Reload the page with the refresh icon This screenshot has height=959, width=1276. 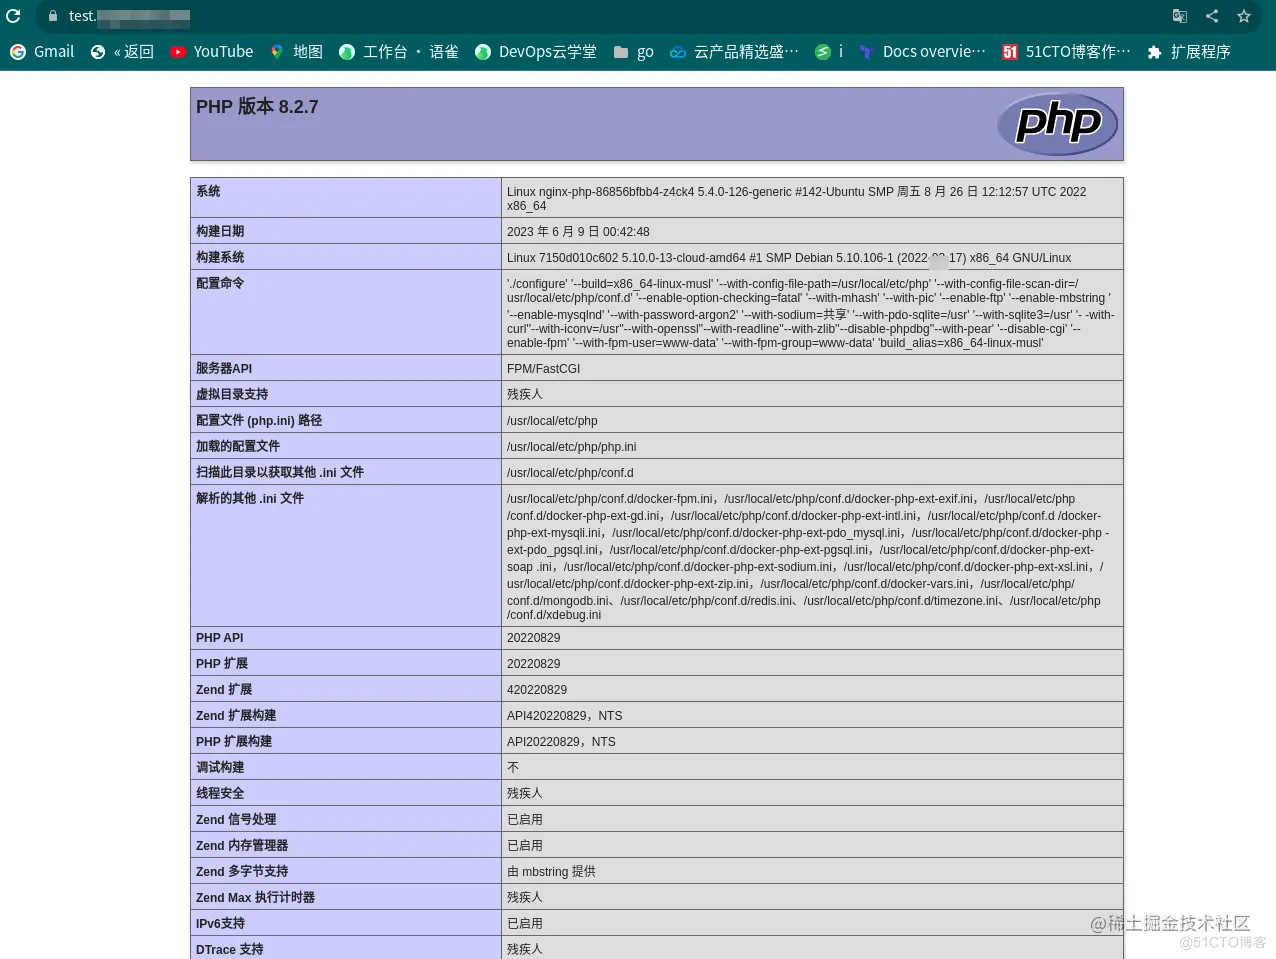click(13, 16)
